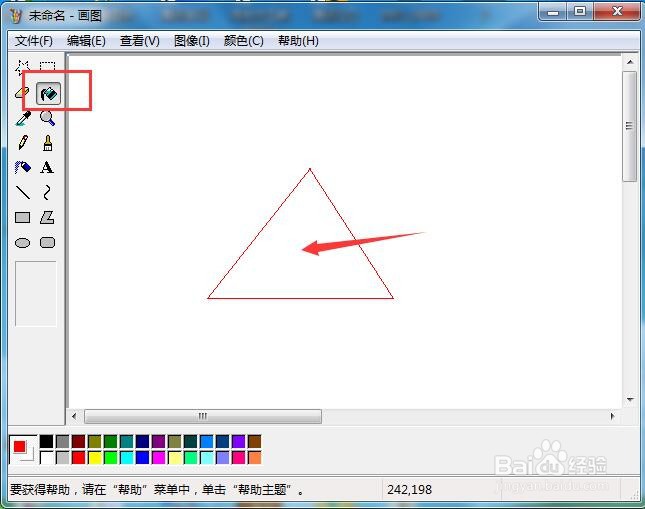The image size is (645, 509).
Task: Click the horizontal scrollbar right arrow
Action: pyautogui.click(x=613, y=416)
